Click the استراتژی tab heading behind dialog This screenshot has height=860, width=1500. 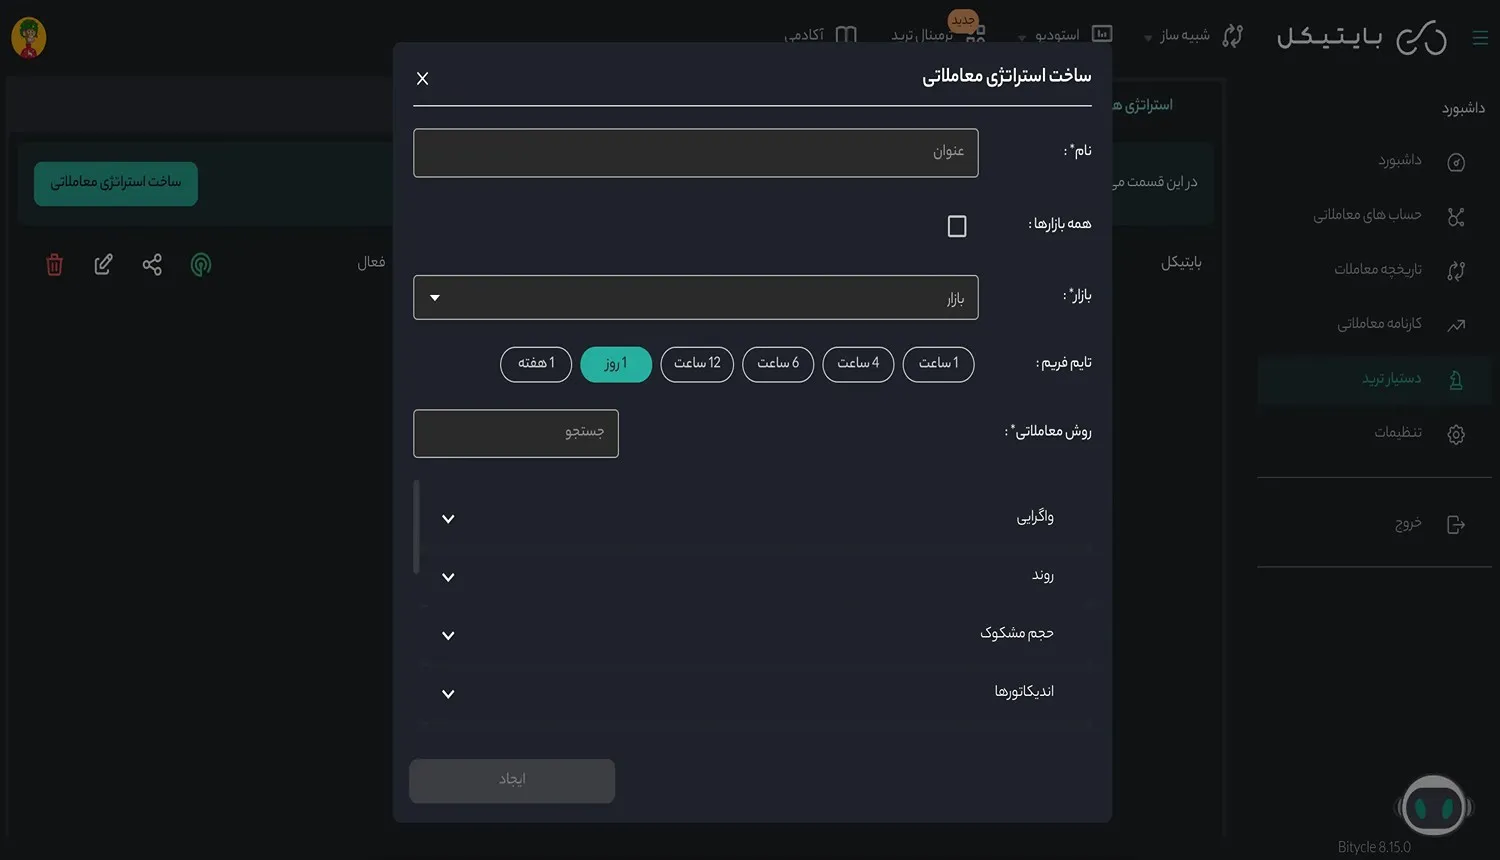click(x=1142, y=105)
